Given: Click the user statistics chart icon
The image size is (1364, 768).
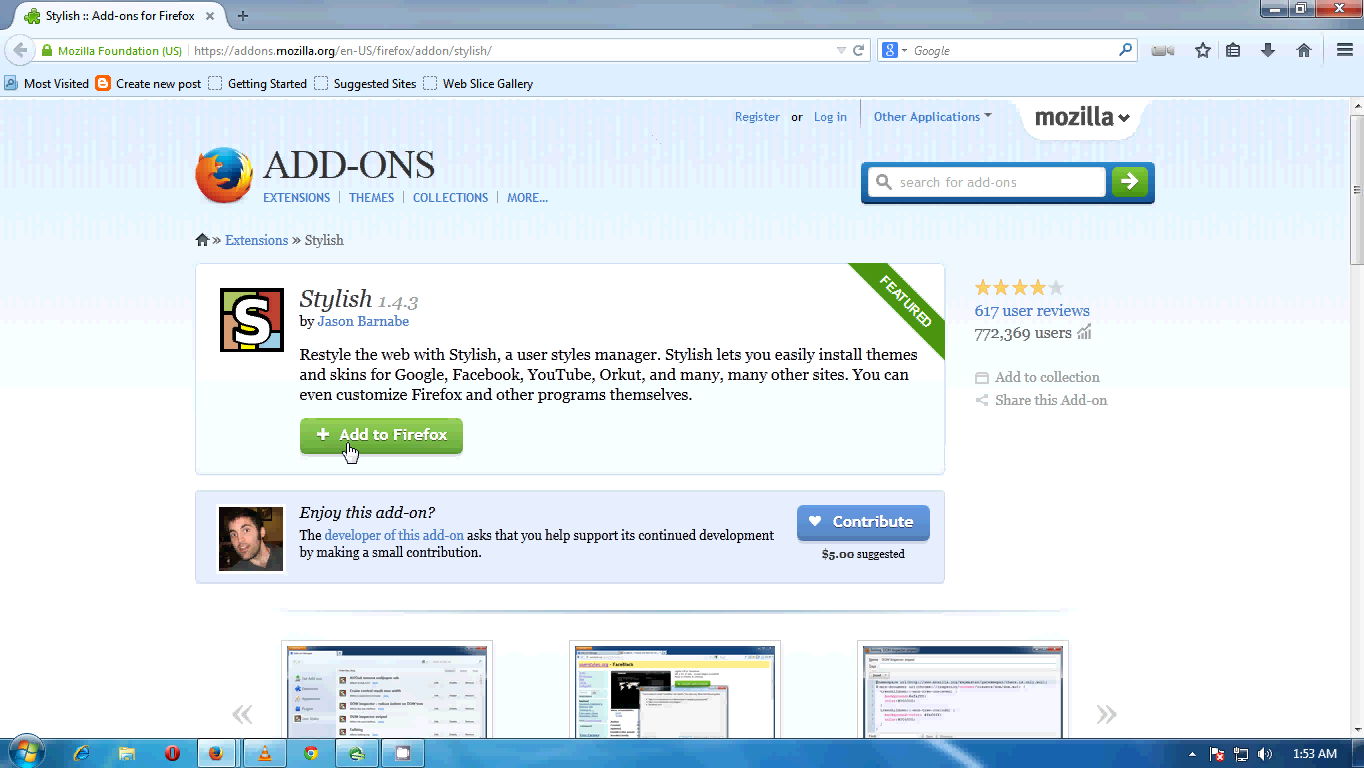Looking at the screenshot, I should [1084, 333].
